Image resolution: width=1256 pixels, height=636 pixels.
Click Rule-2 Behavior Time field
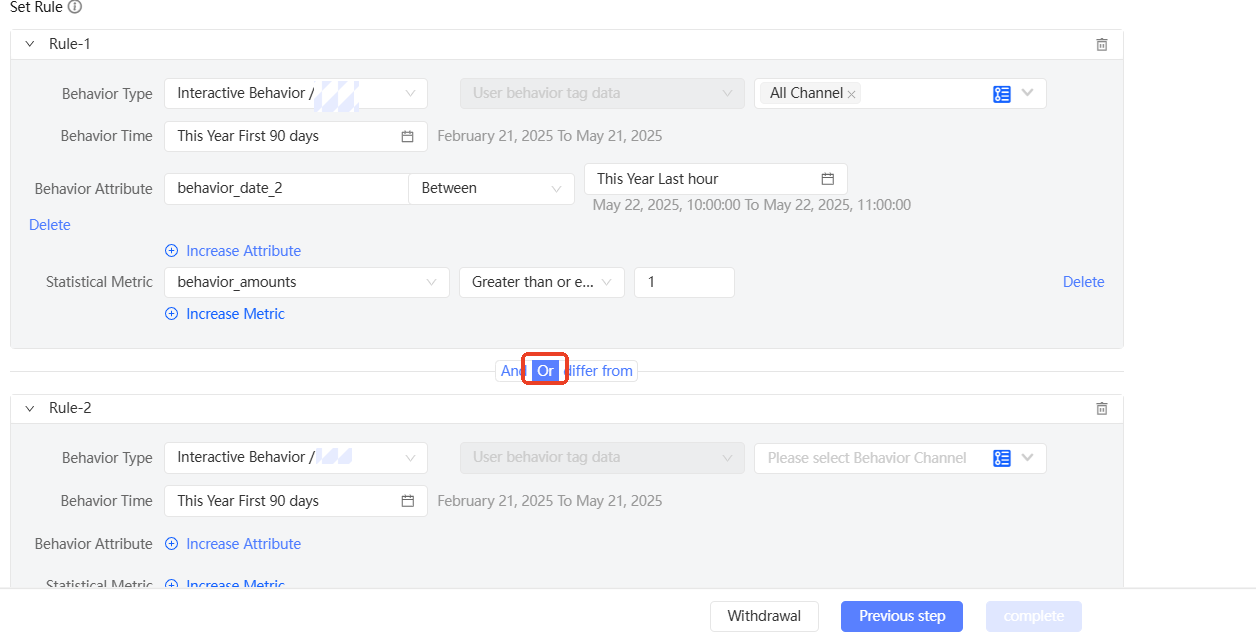point(296,501)
